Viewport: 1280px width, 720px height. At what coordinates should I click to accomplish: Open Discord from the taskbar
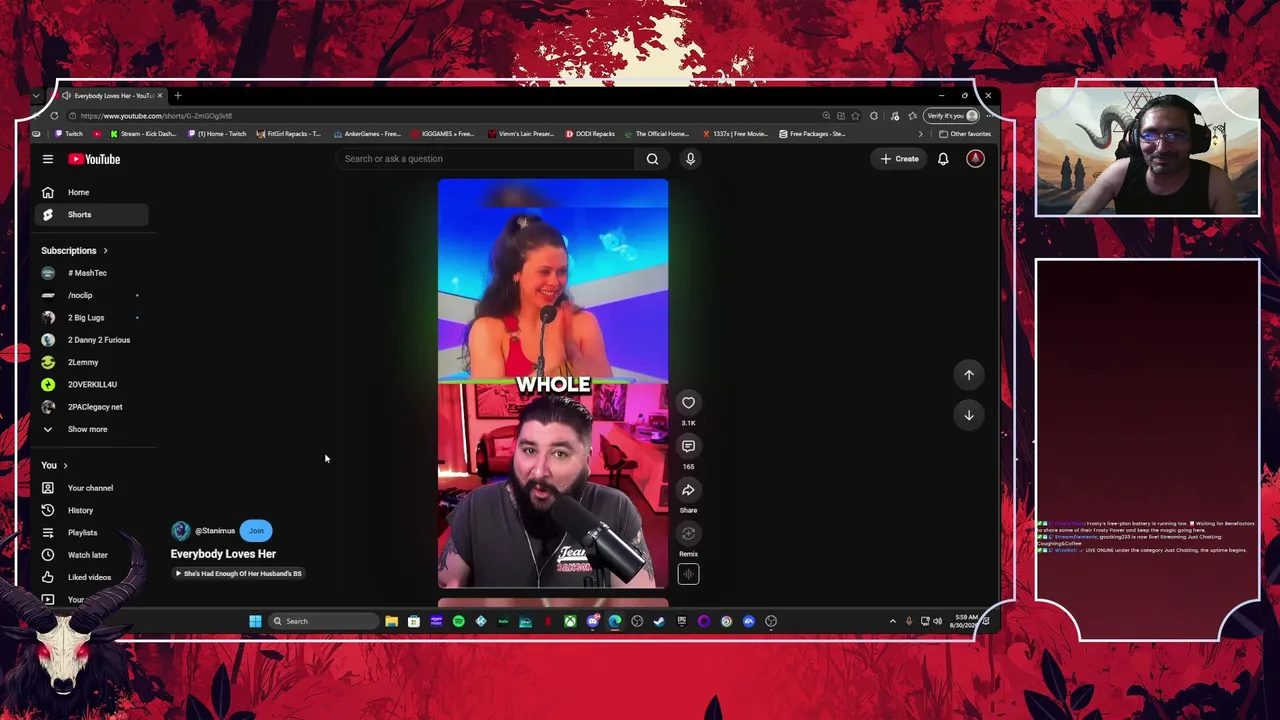593,621
